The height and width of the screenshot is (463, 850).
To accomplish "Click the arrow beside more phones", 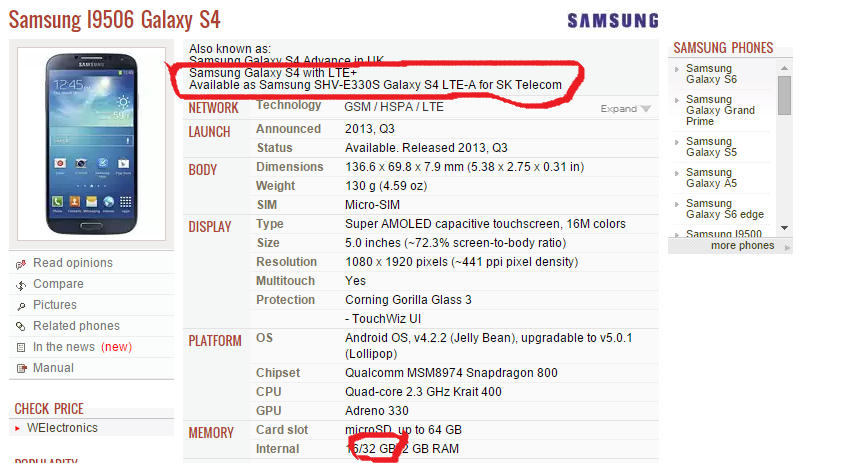I will (x=787, y=247).
